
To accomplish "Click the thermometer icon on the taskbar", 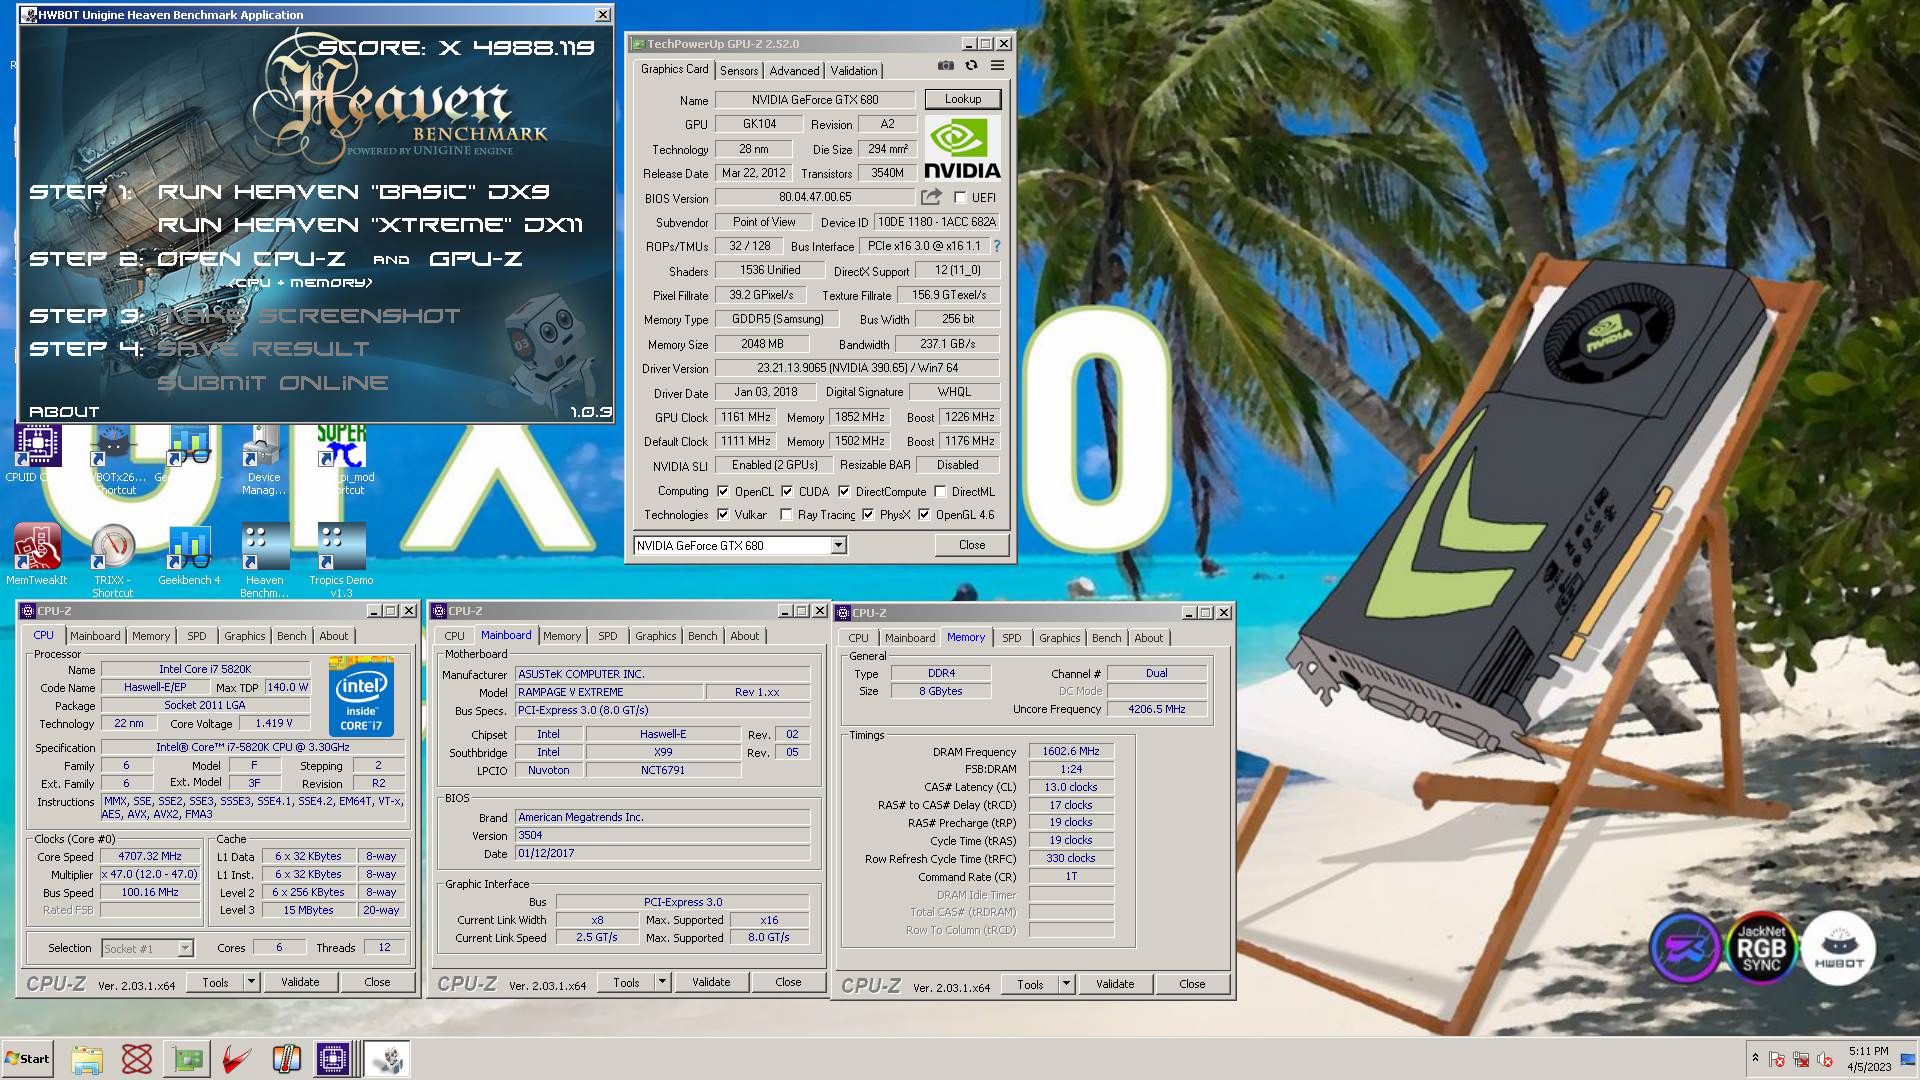I will pos(287,1059).
